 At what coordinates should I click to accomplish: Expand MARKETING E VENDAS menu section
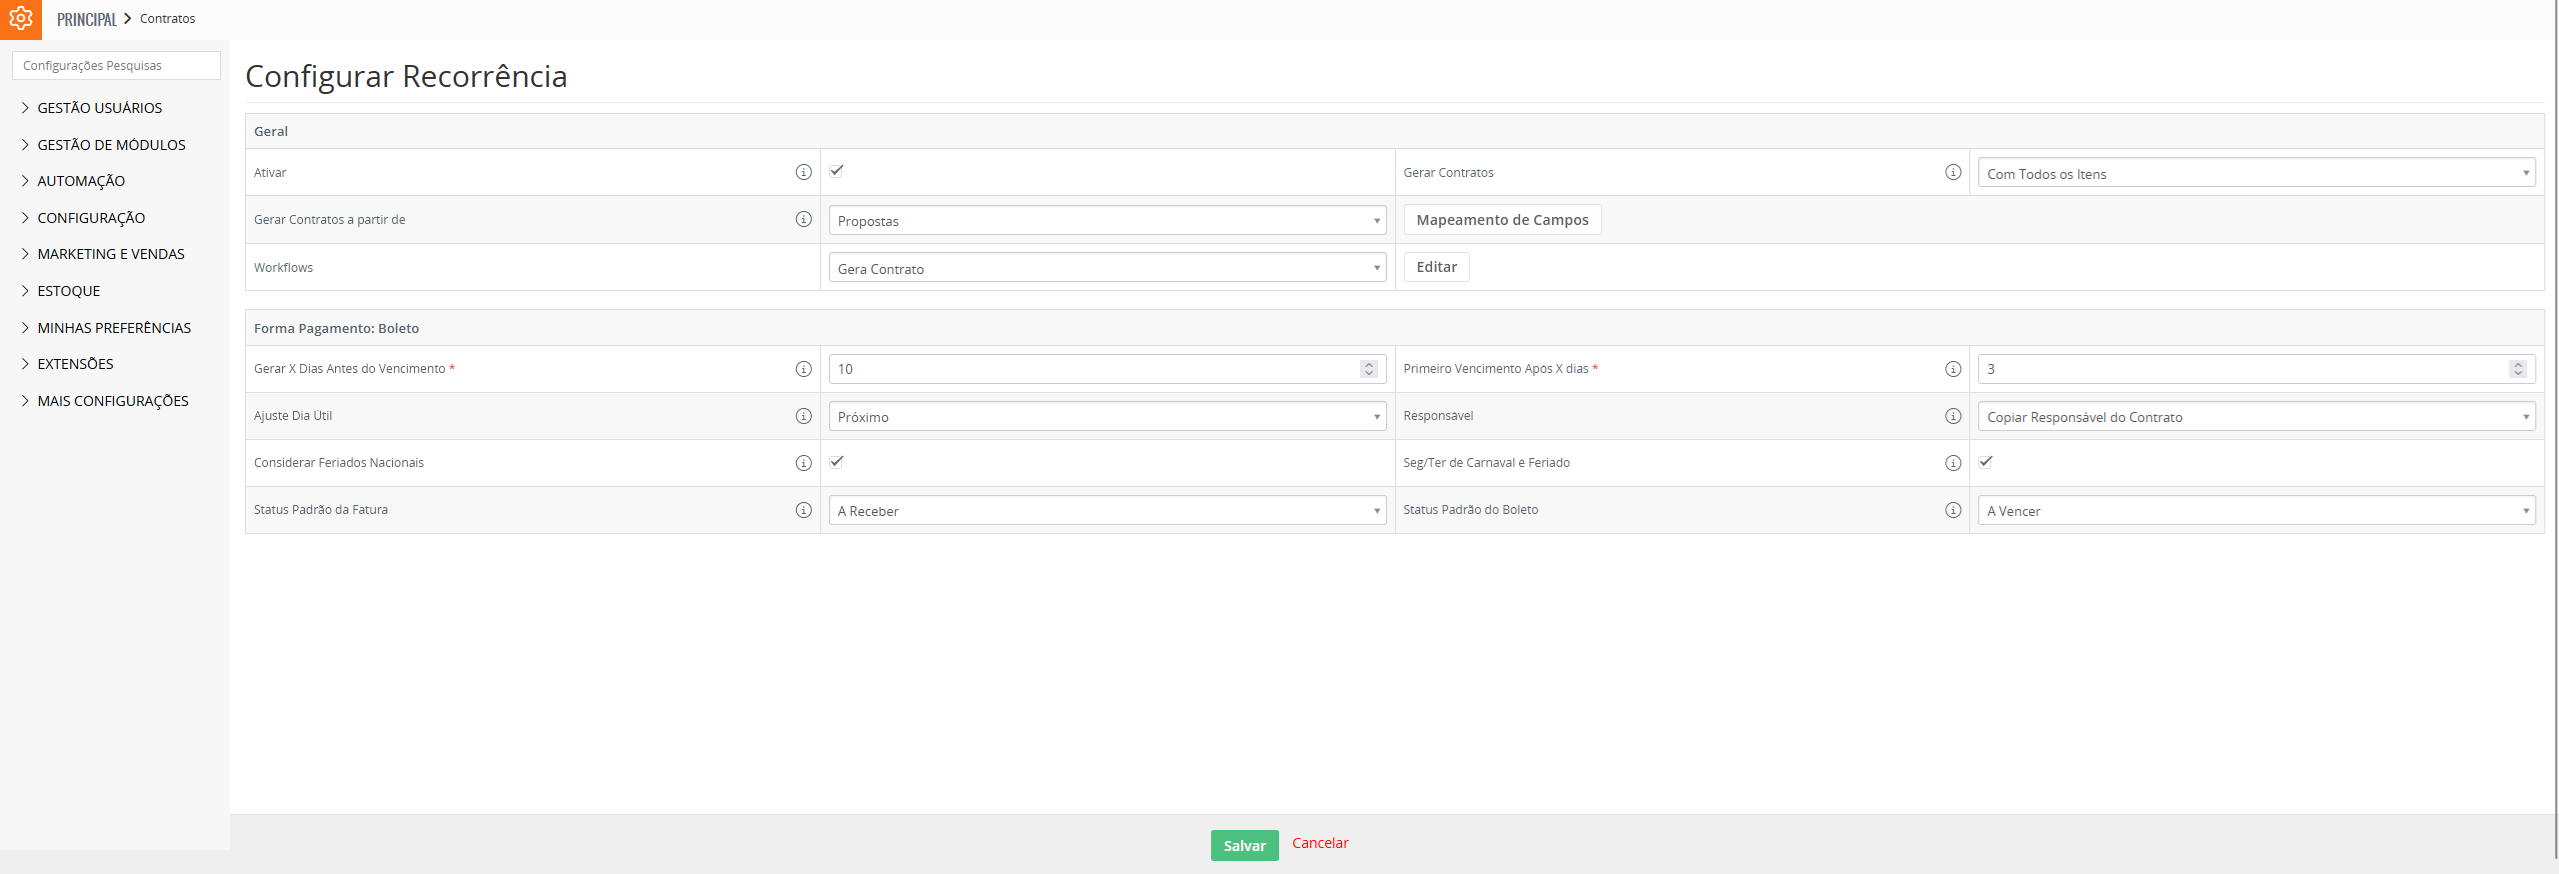110,254
